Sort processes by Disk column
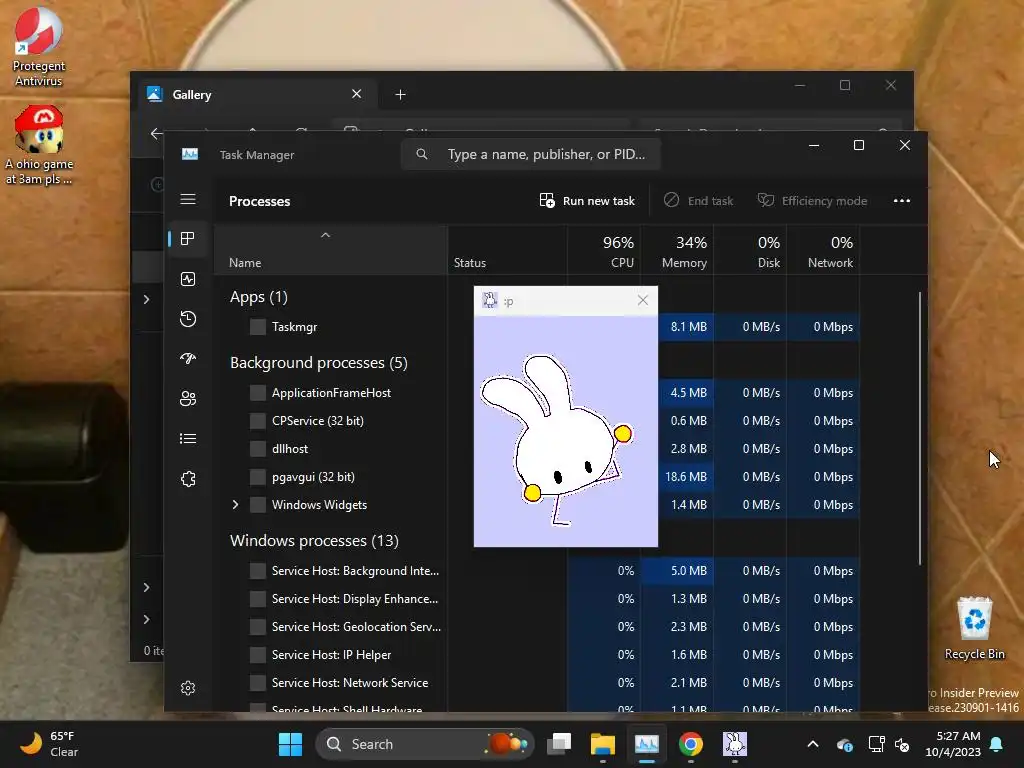1024x768 pixels. [750, 251]
